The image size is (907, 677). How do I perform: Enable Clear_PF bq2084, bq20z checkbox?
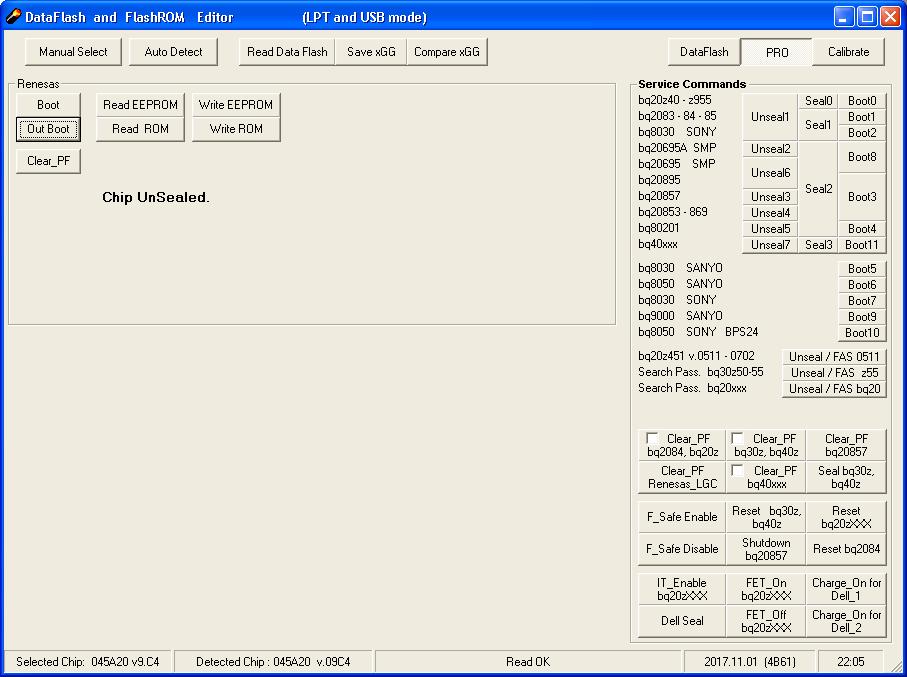652,438
